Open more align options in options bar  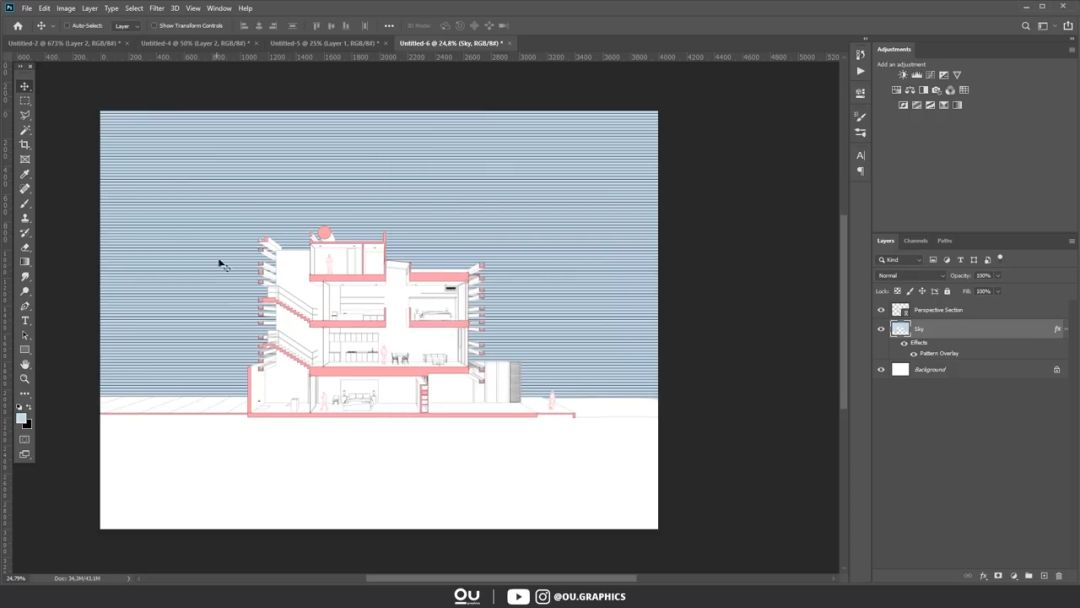[389, 26]
